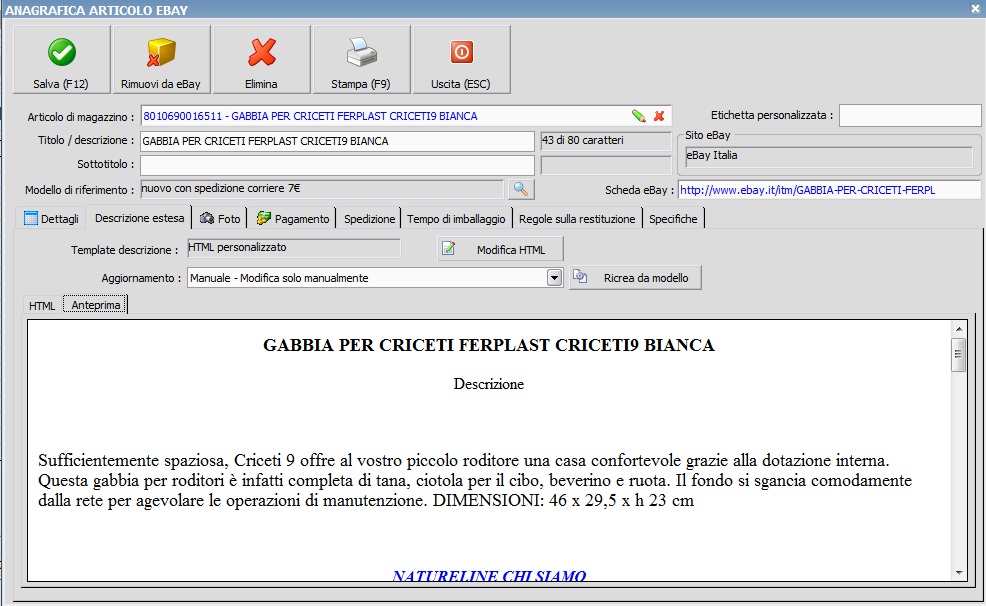Click the Modello di riferimento field
Viewport: 986px width, 606px height.
(322, 189)
